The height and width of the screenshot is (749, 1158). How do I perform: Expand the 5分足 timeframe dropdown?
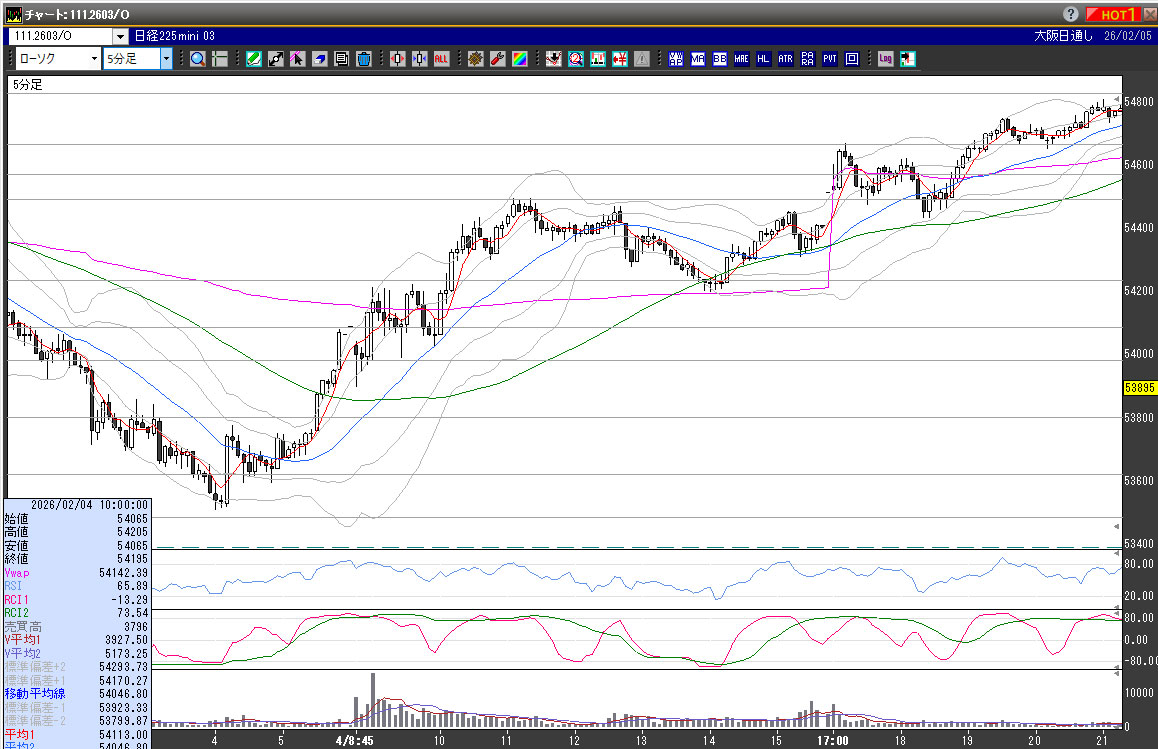click(x=165, y=59)
